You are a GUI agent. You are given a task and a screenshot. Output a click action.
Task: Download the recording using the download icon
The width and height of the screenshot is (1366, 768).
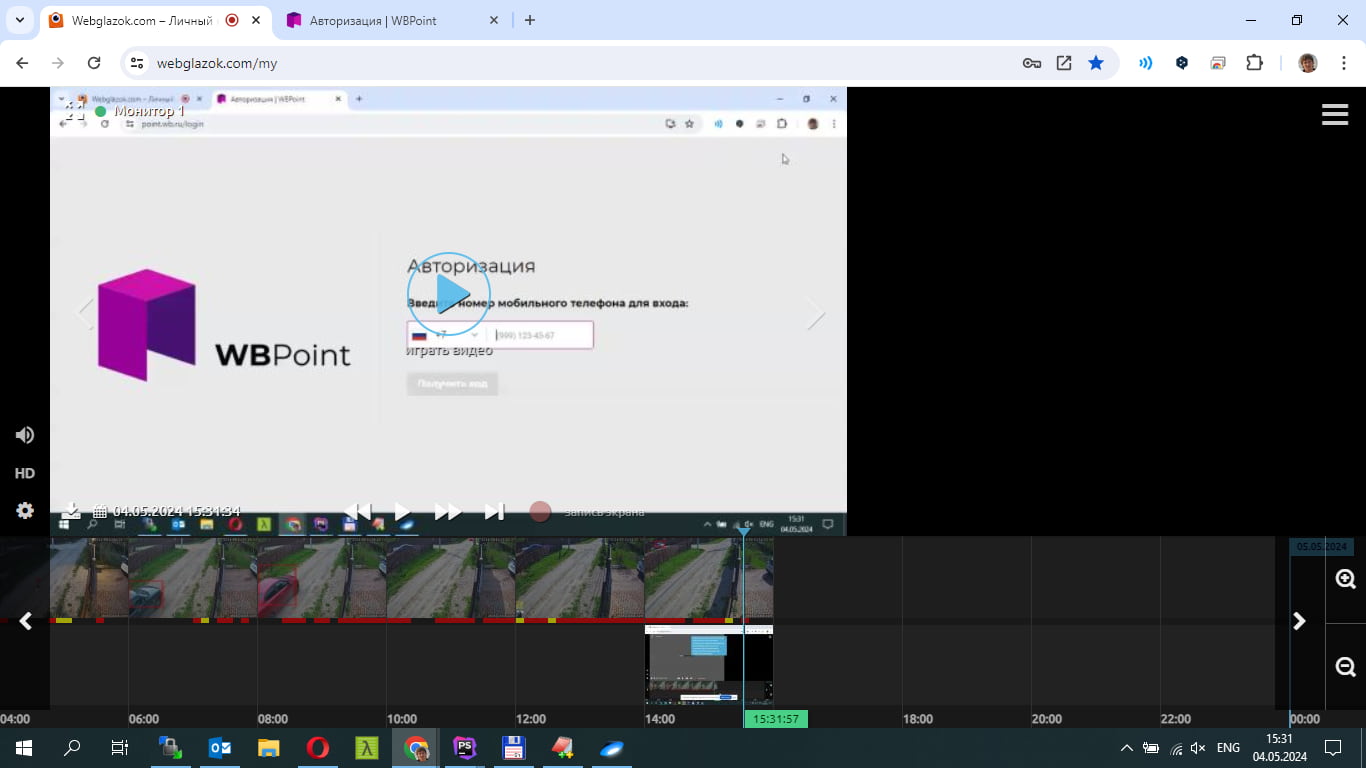click(72, 511)
